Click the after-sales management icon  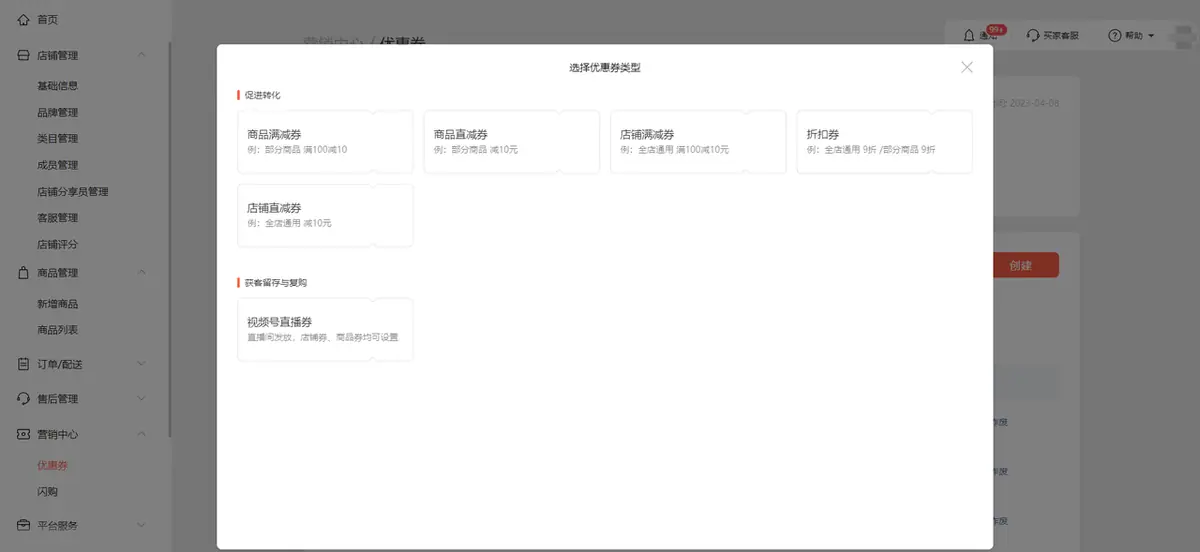[x=24, y=399]
